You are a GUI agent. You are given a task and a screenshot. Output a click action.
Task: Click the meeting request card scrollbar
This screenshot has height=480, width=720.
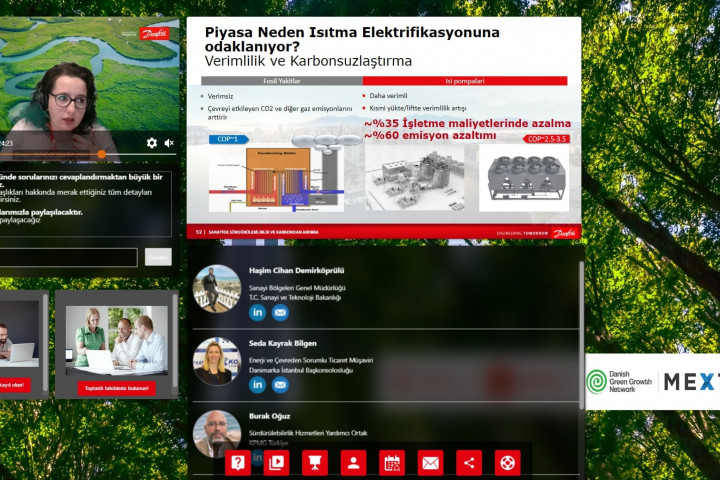[174, 341]
